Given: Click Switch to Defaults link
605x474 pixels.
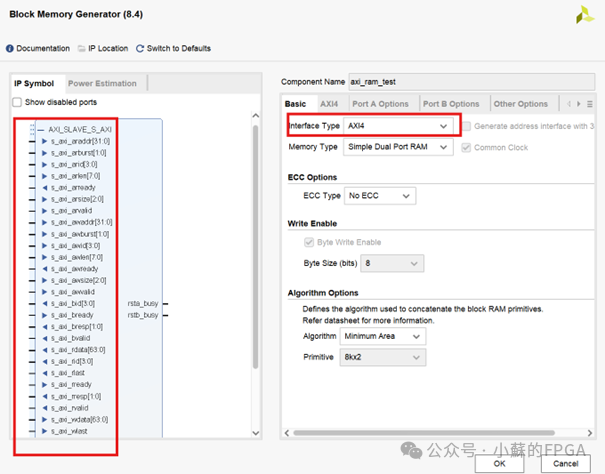Looking at the screenshot, I should tap(179, 49).
